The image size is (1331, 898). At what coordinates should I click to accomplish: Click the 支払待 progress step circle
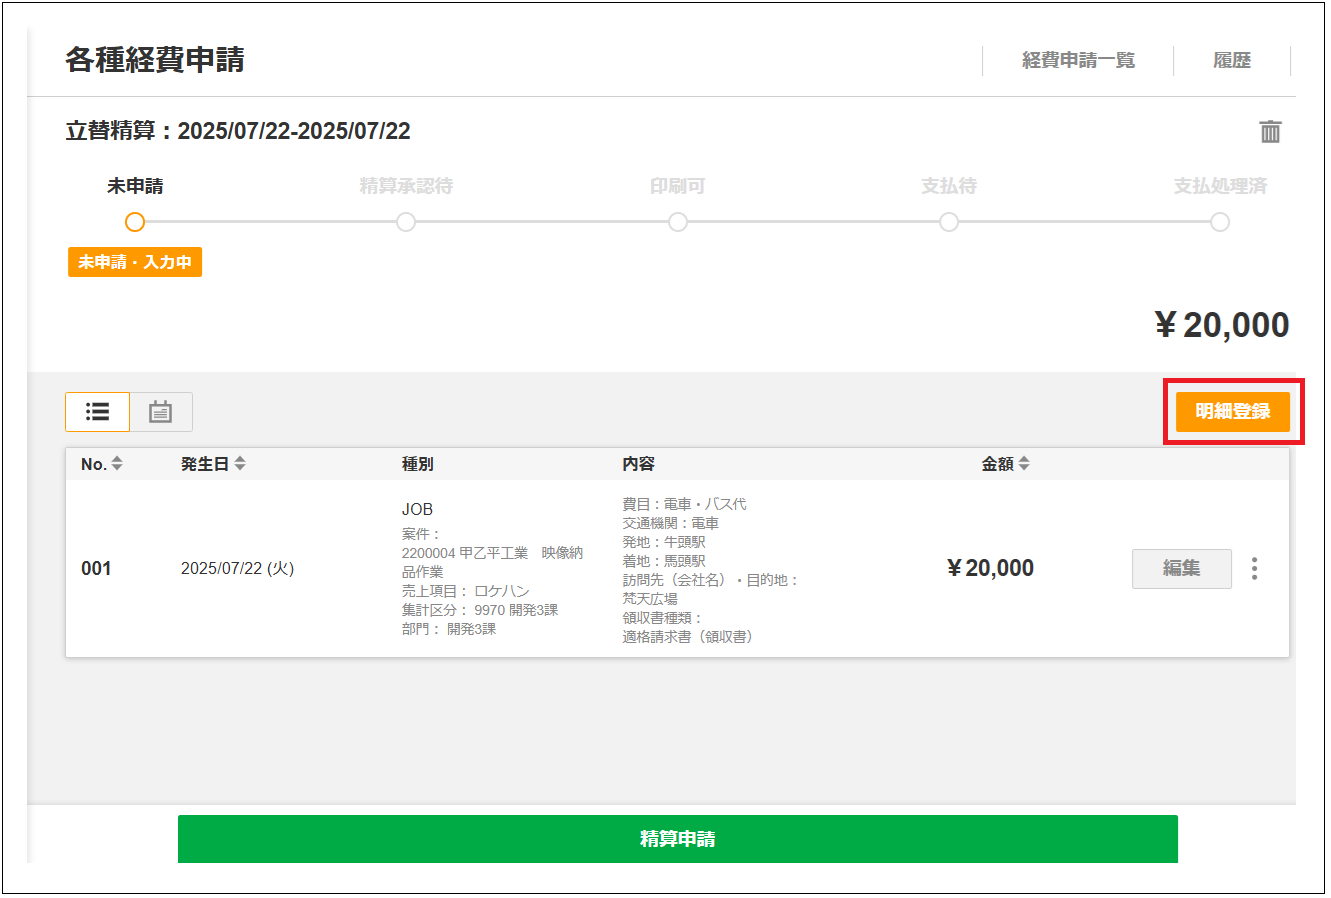pos(949,222)
